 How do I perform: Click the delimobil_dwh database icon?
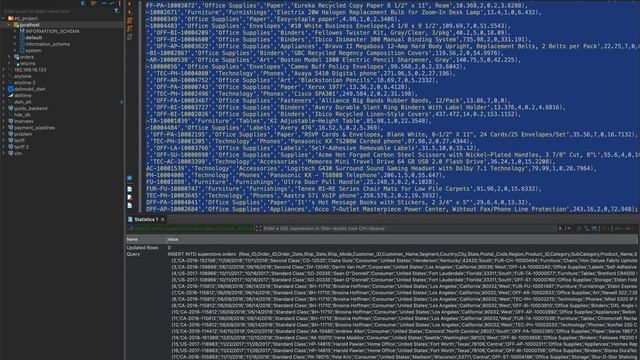11,89
